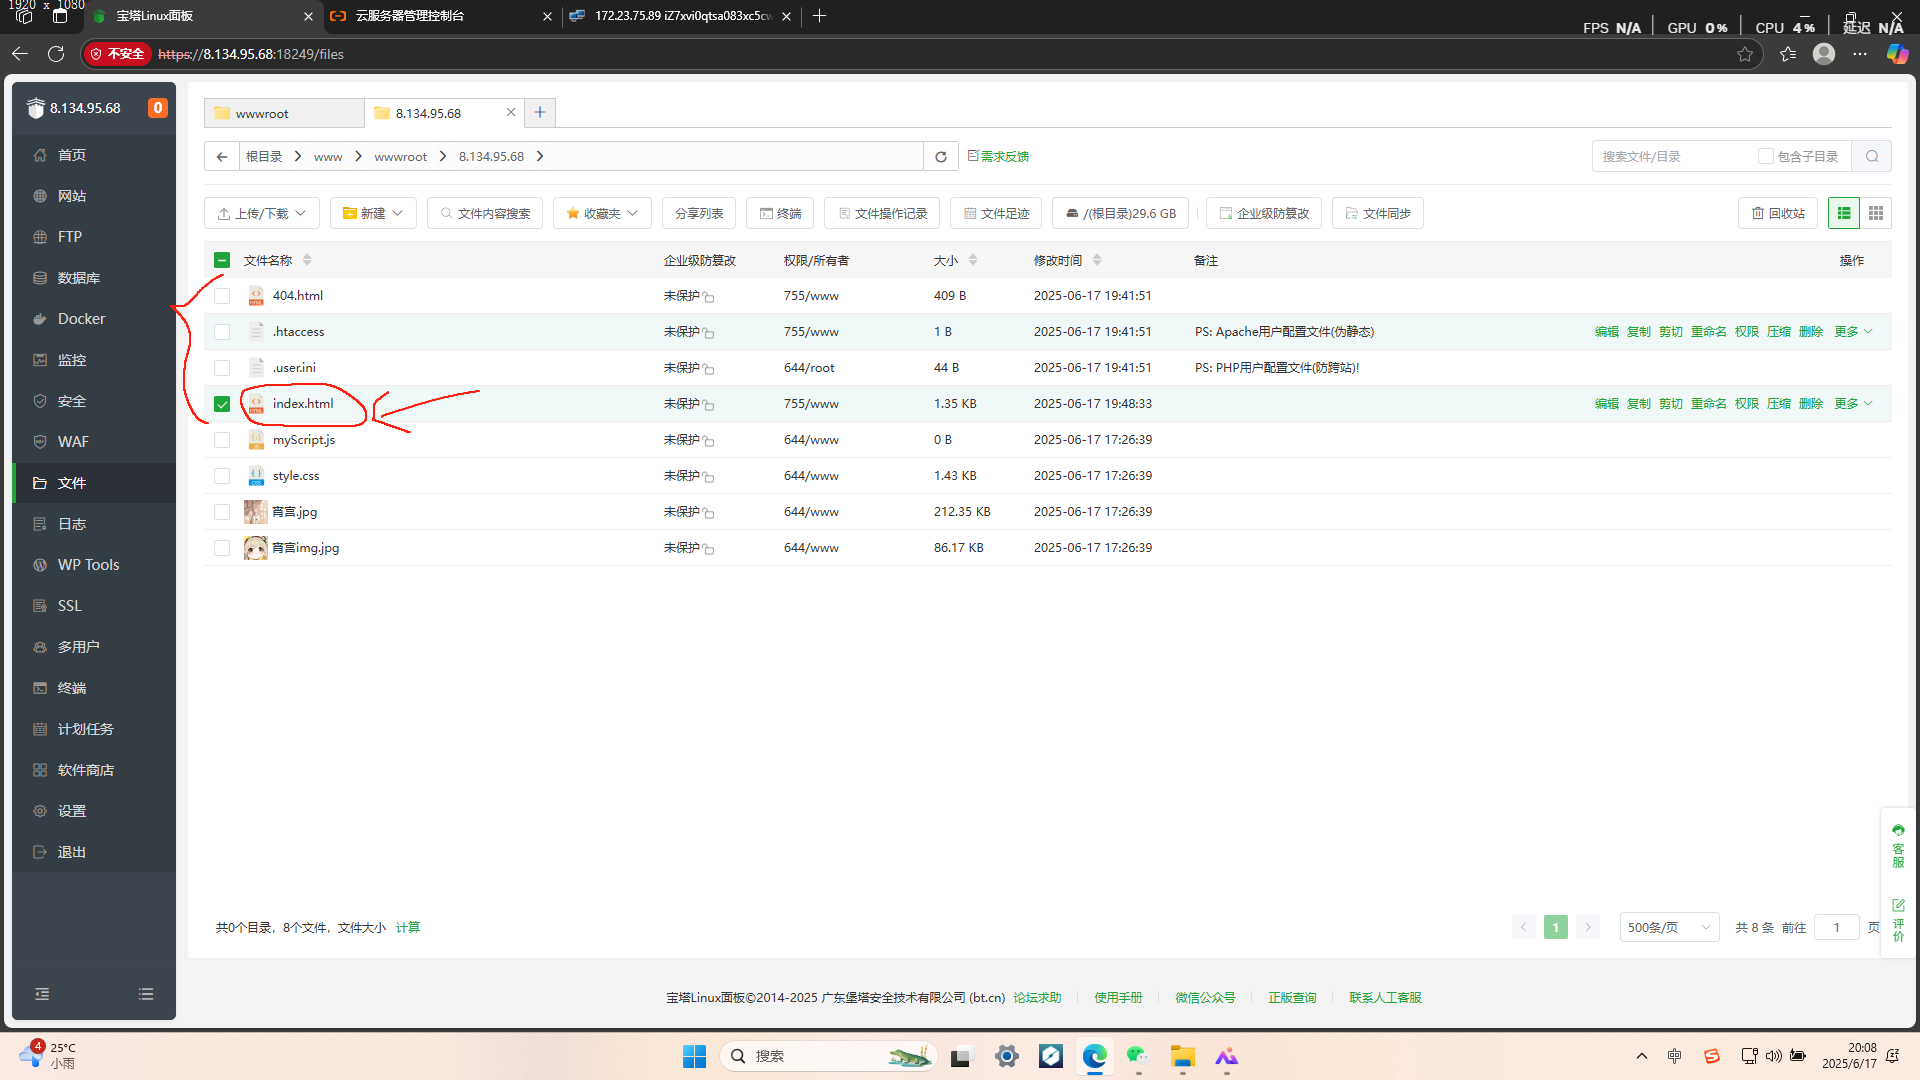Viewport: 1920px width, 1080px height.
Task: Click the 日志 log sidebar icon
Action: 40,524
